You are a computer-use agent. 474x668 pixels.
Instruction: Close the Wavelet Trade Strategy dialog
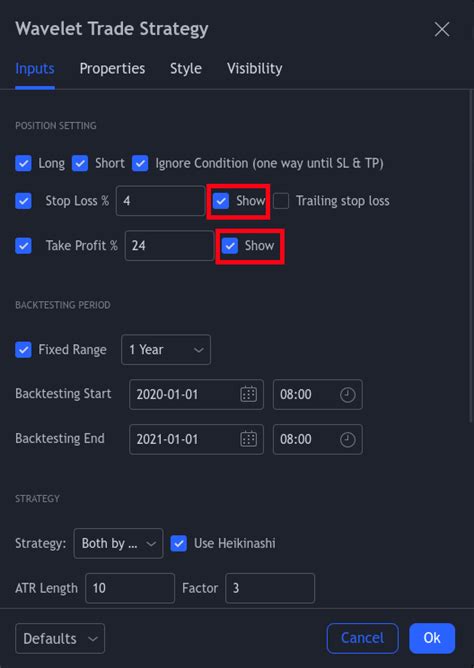tap(442, 29)
